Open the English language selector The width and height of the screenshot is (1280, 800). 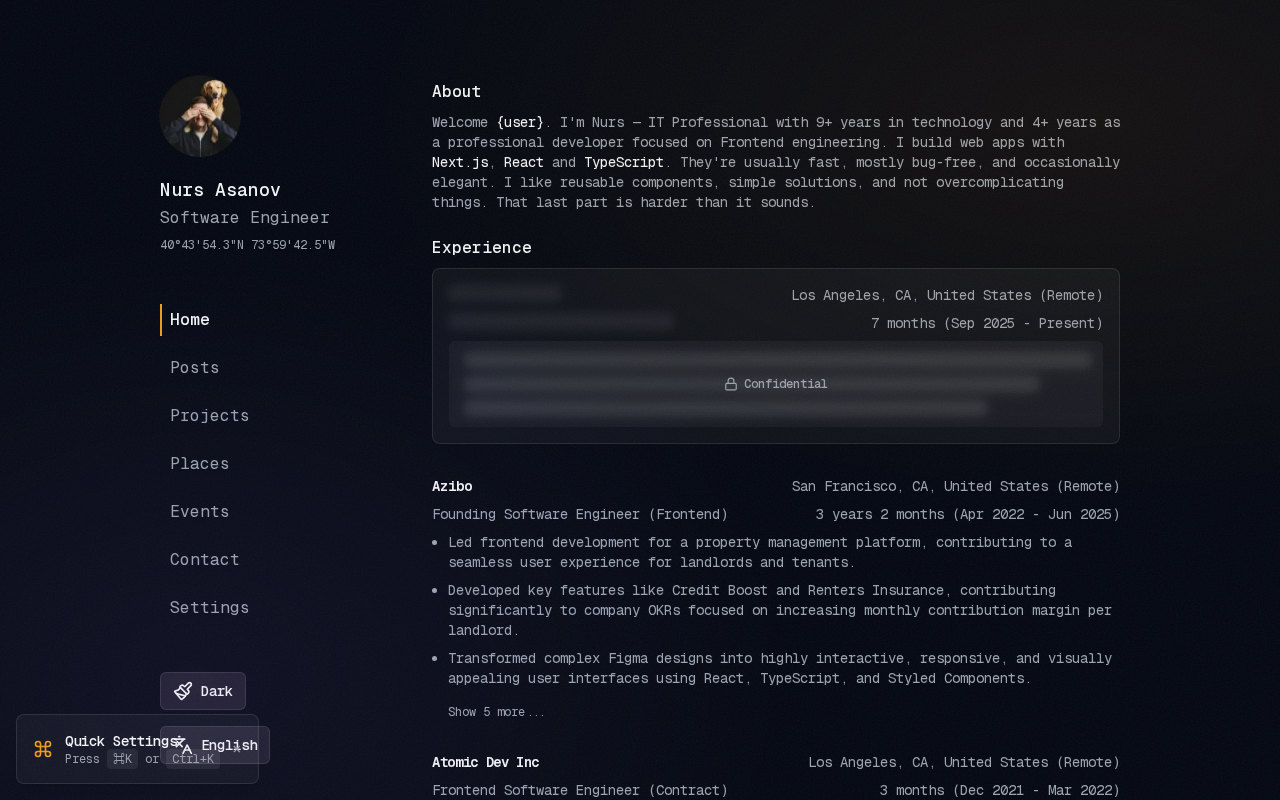[x=215, y=745]
